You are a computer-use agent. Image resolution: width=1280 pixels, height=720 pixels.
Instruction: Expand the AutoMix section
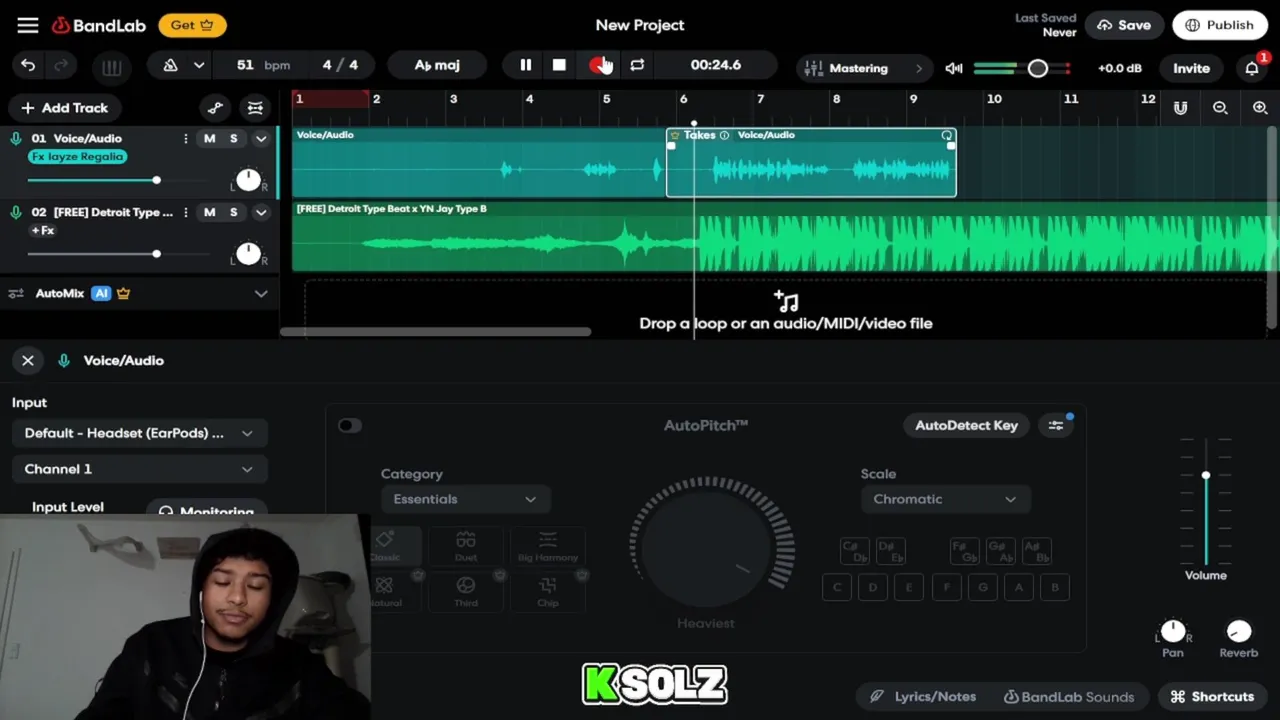coord(261,294)
